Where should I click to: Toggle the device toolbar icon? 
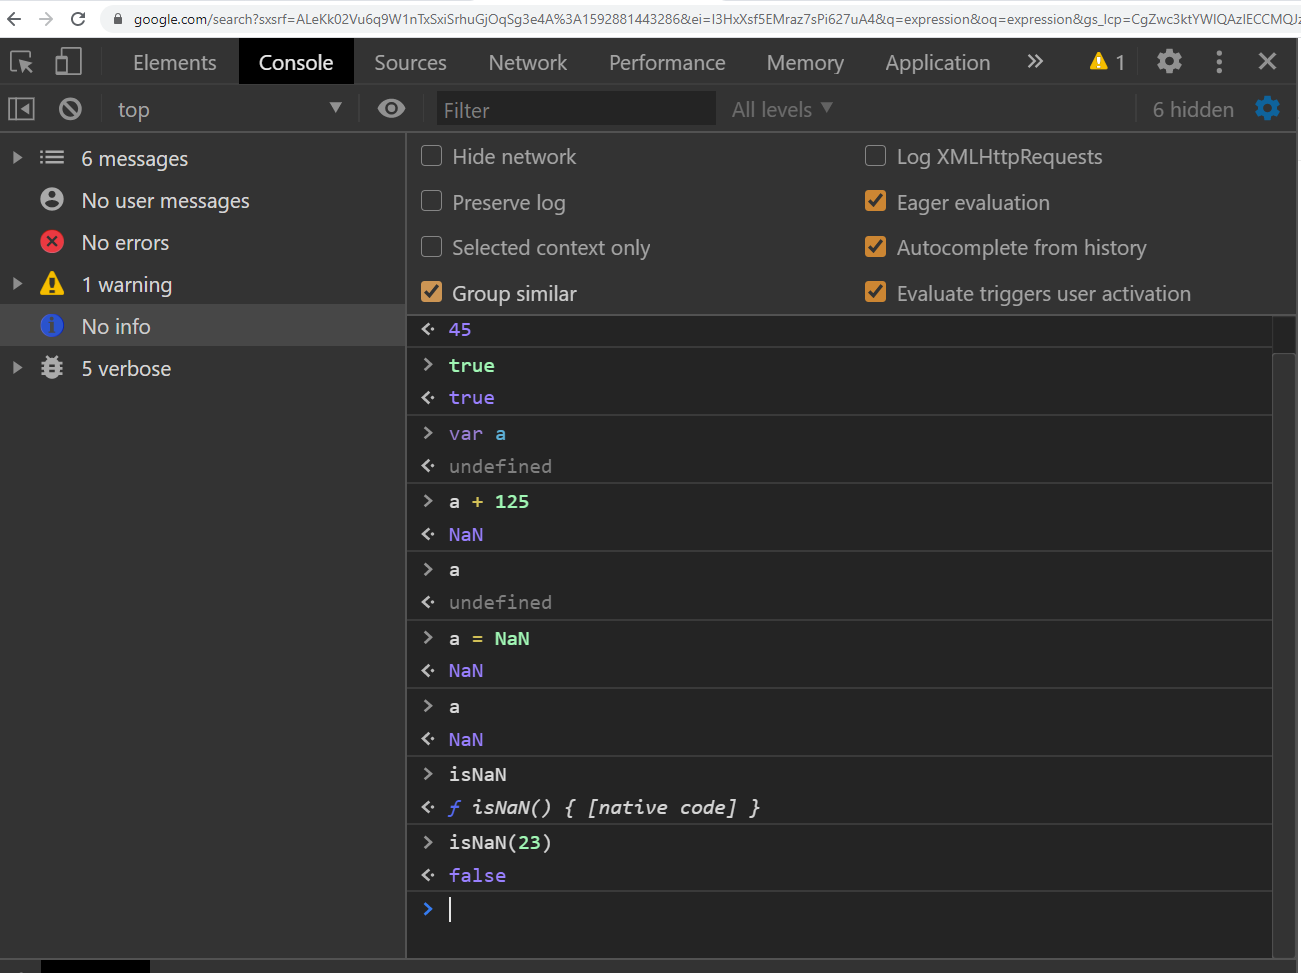tap(68, 62)
